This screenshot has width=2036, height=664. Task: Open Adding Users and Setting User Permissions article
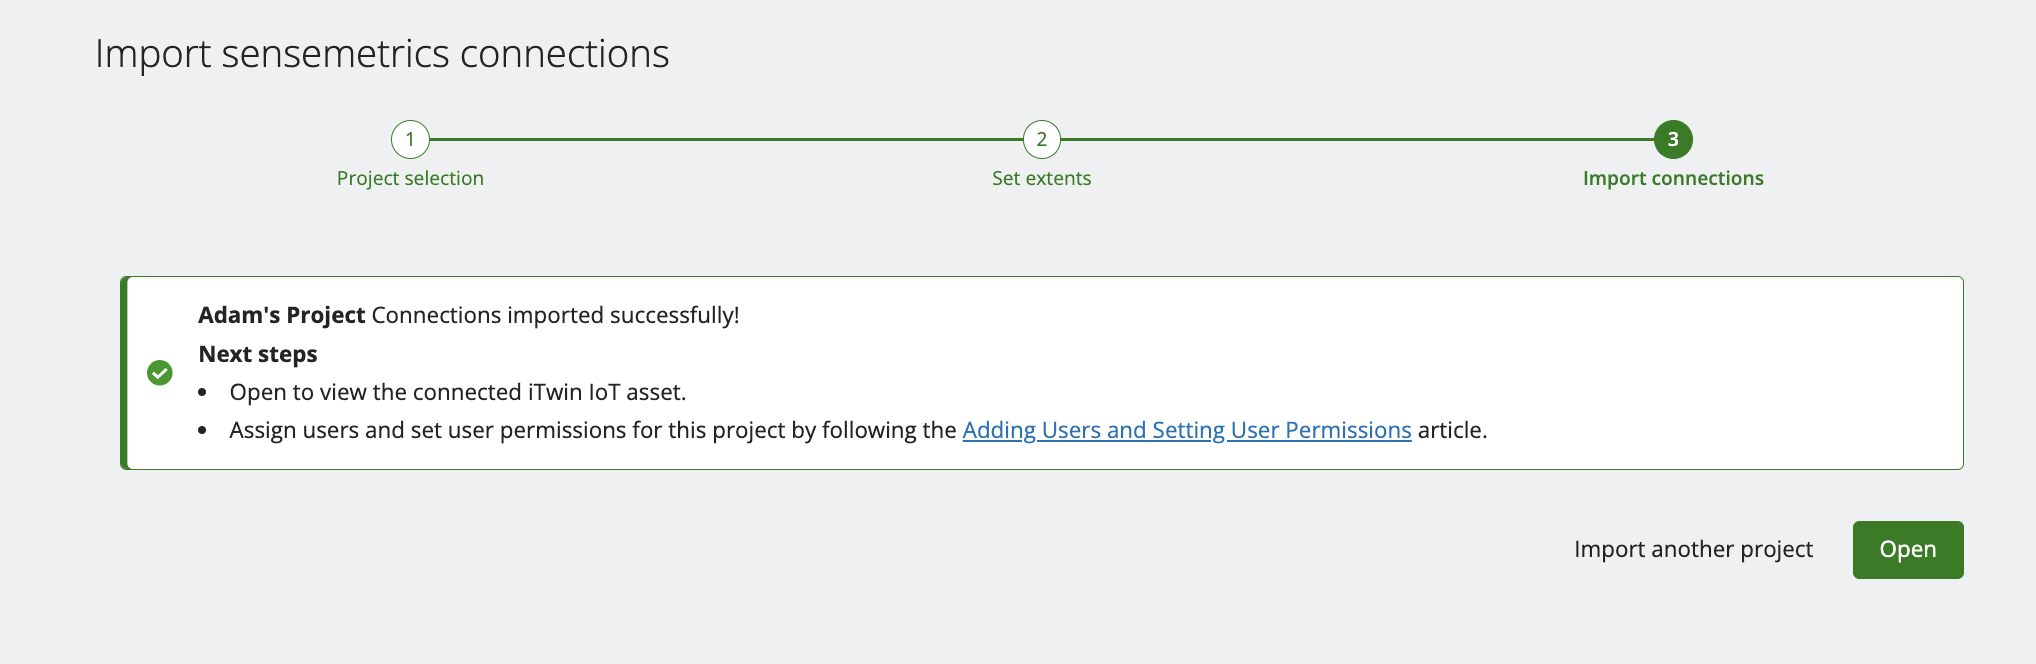click(x=1186, y=430)
